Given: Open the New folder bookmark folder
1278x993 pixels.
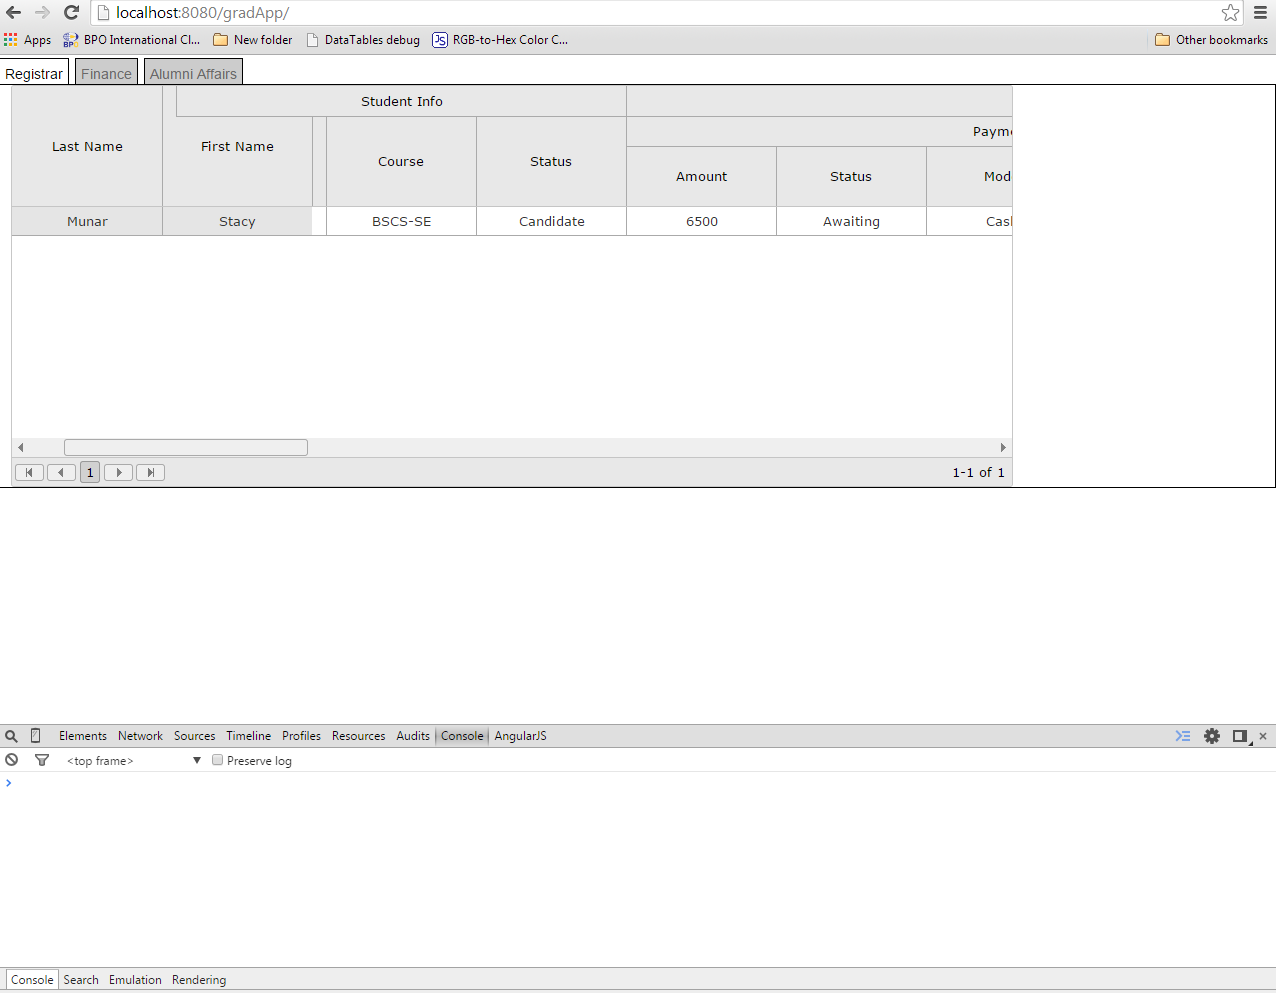Looking at the screenshot, I should 253,40.
